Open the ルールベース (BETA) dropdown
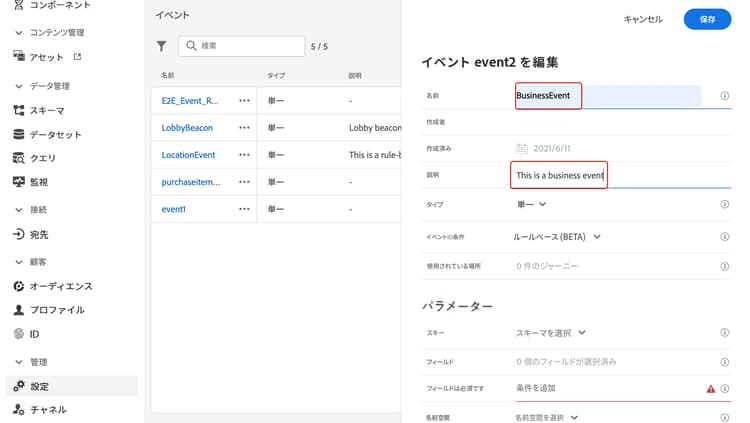750x423 pixels. click(x=557, y=237)
